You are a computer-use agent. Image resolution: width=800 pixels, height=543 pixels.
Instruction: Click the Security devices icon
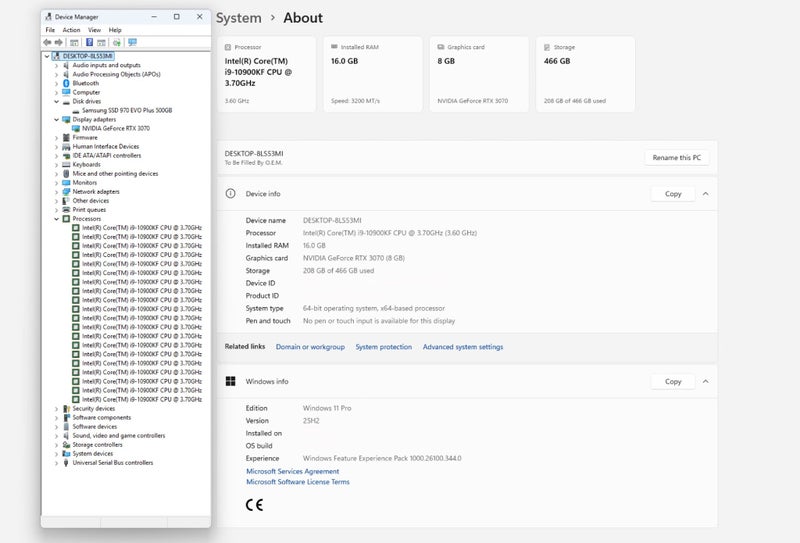coord(66,409)
